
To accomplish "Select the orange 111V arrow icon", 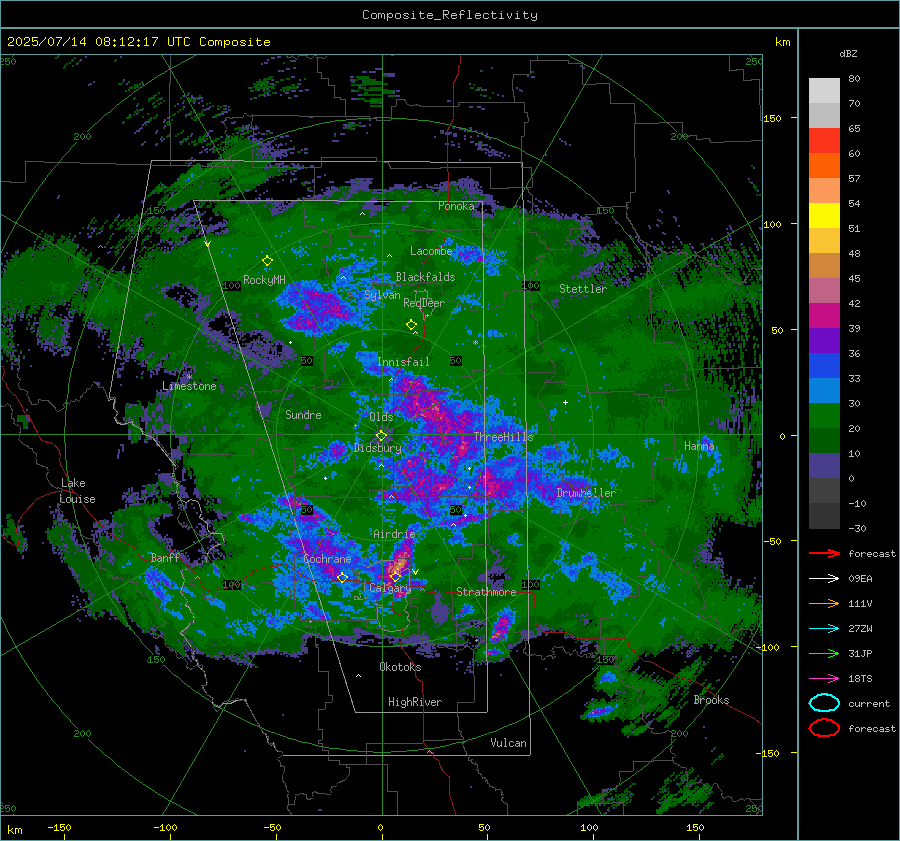I will (x=824, y=603).
